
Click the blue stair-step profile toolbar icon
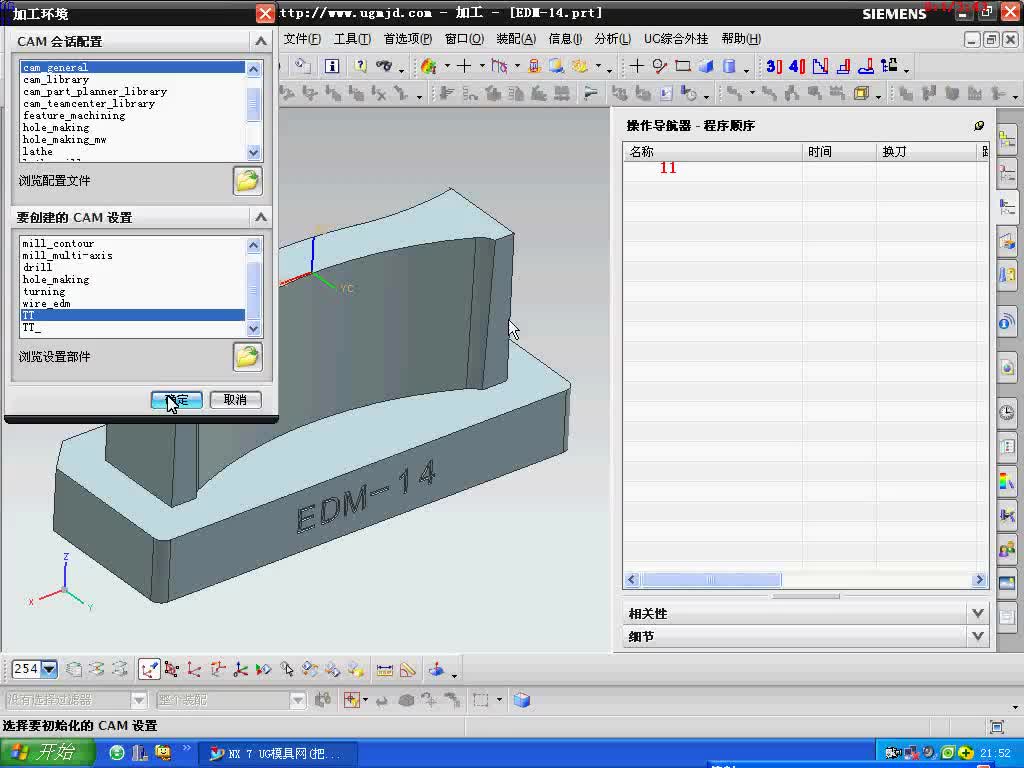[x=820, y=66]
